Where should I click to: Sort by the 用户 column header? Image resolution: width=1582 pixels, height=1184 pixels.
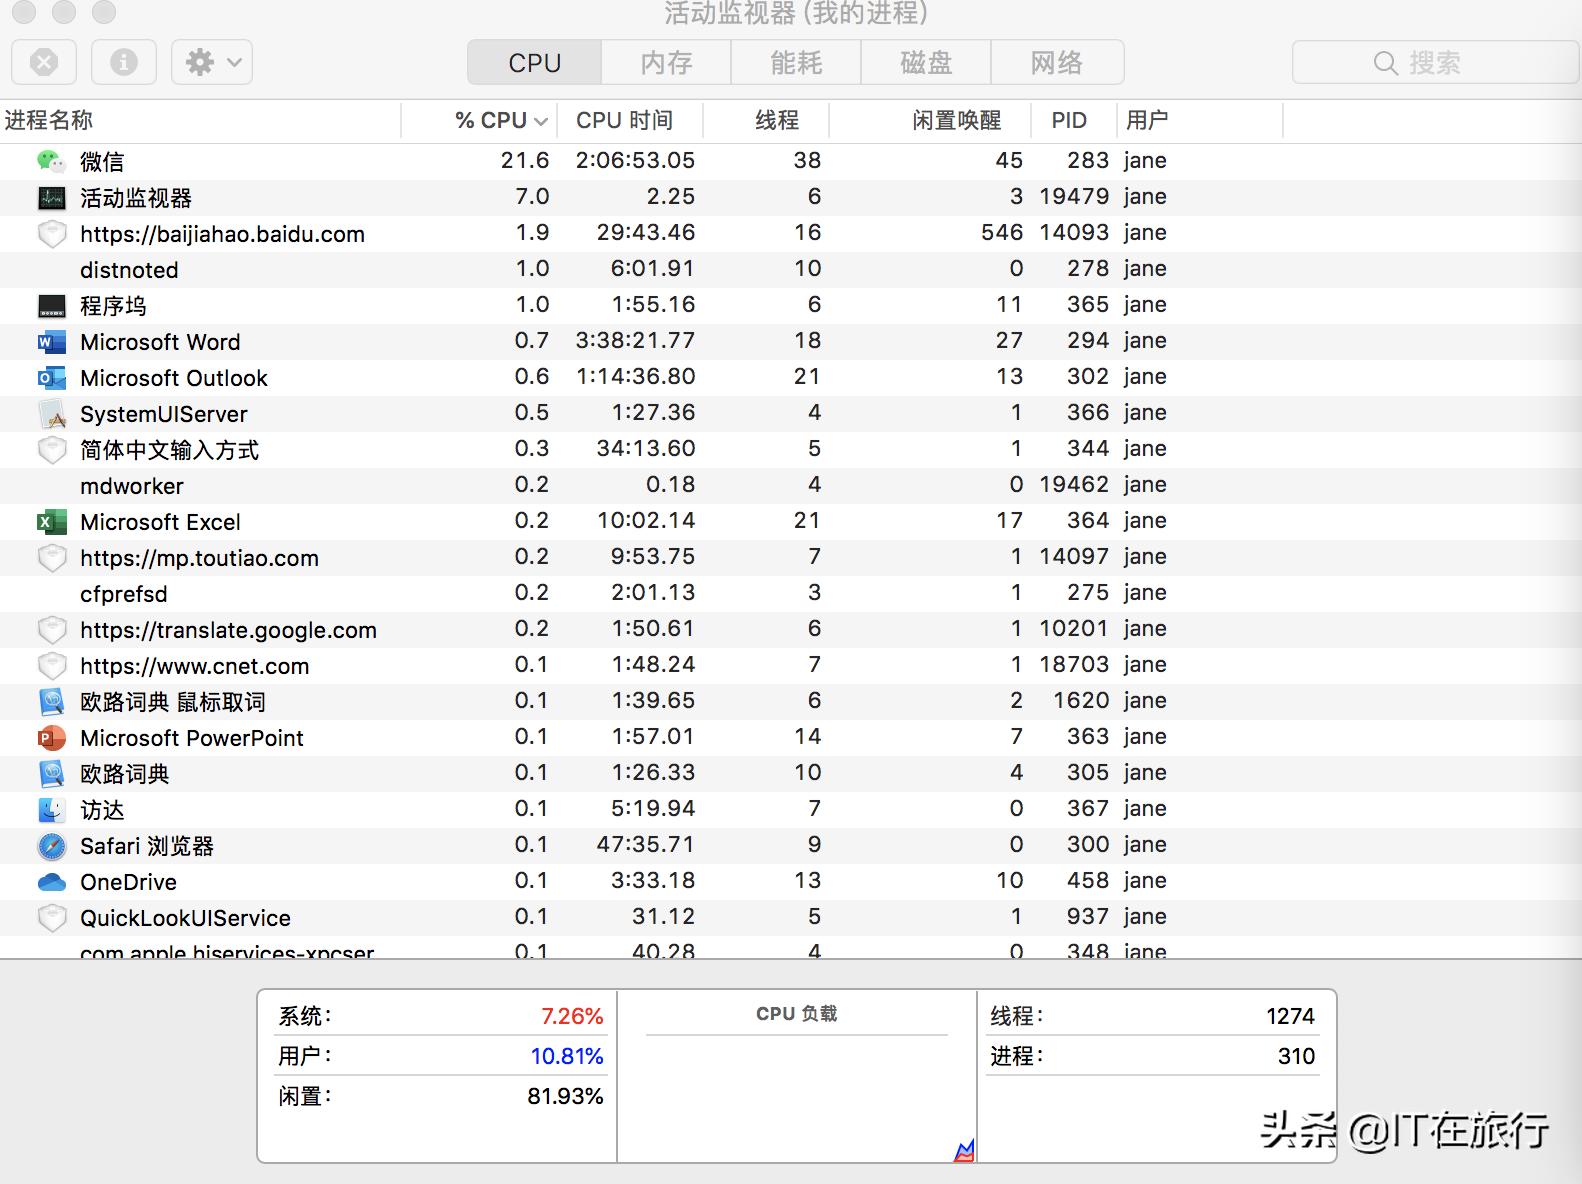tap(1199, 120)
